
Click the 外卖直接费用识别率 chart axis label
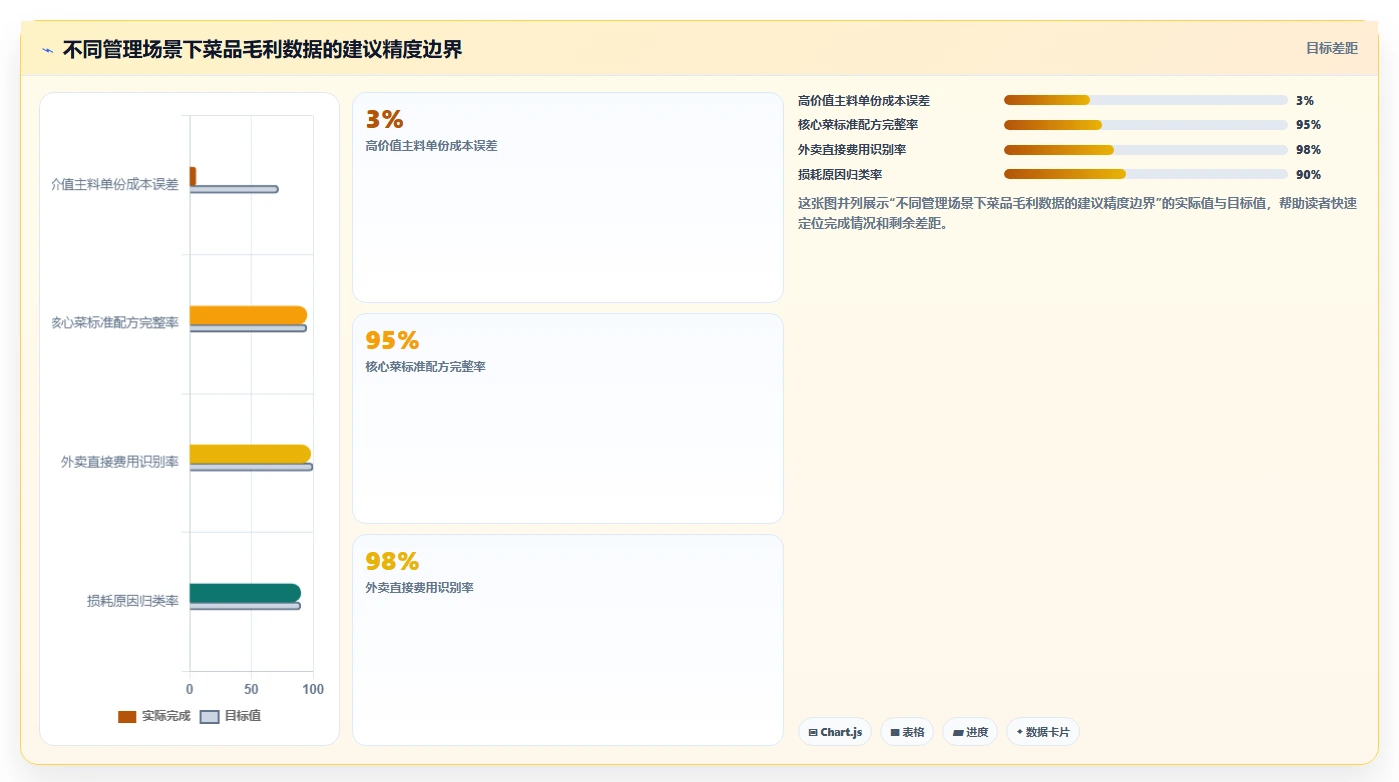[x=120, y=462]
